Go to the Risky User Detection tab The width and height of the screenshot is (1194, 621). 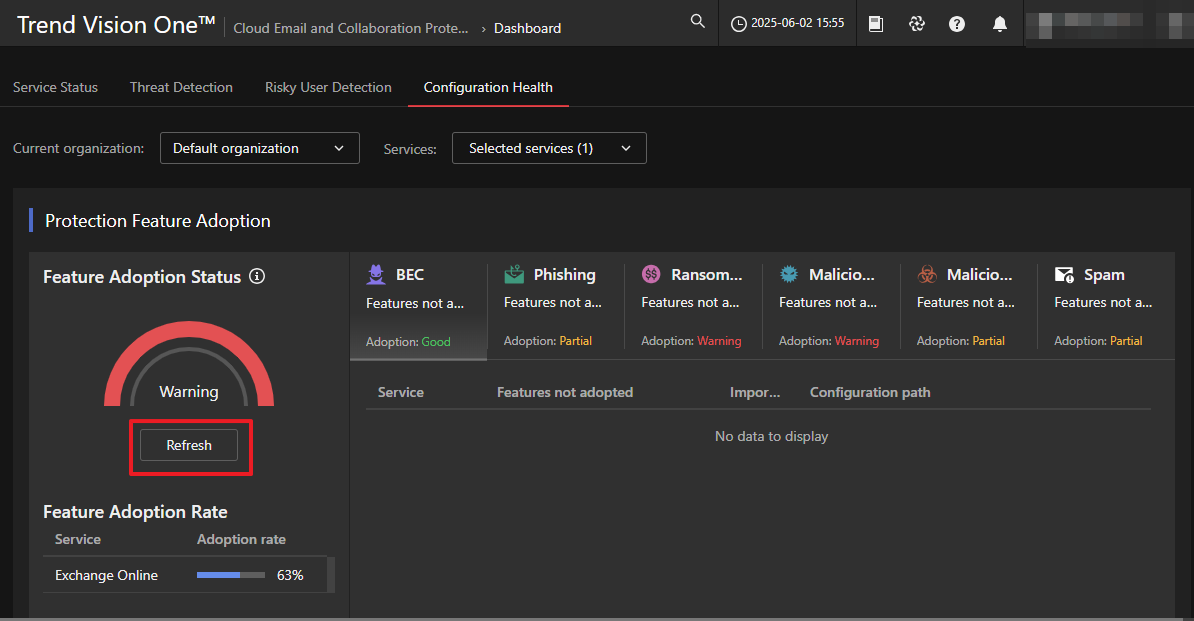328,87
